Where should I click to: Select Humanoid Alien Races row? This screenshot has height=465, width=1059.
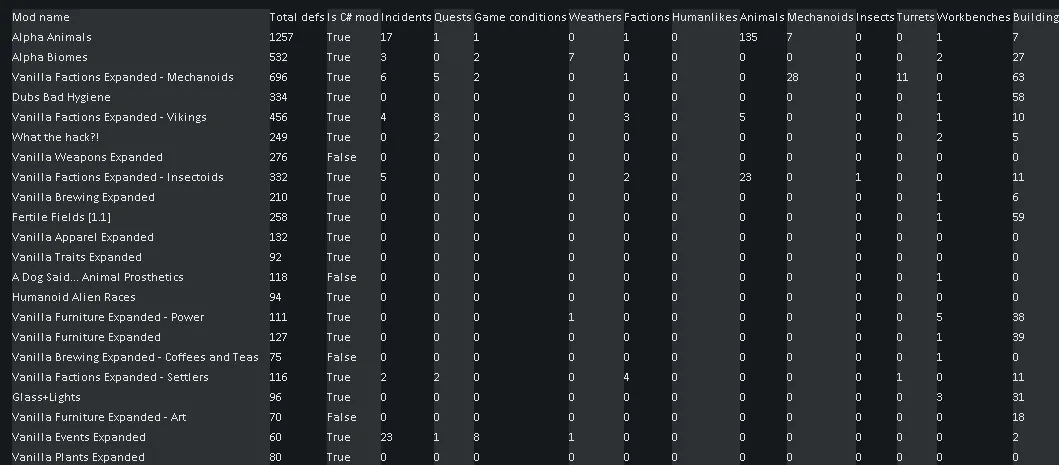pos(73,297)
